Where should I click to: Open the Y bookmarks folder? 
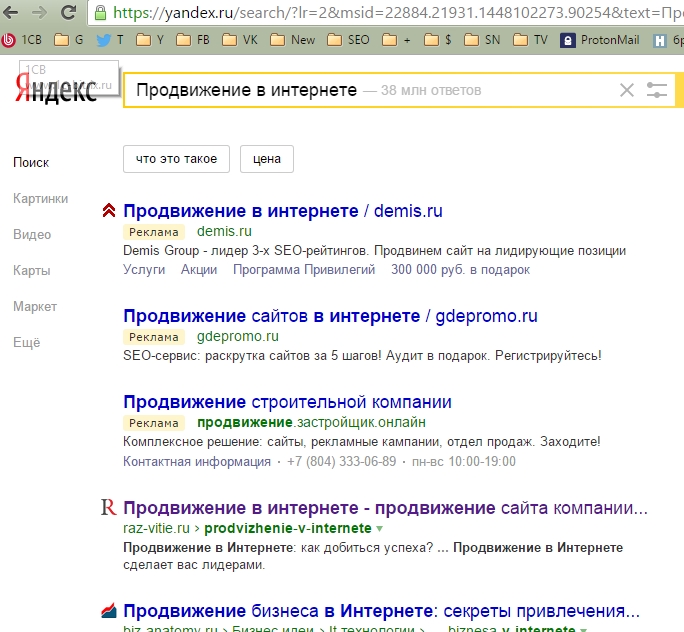[x=150, y=40]
